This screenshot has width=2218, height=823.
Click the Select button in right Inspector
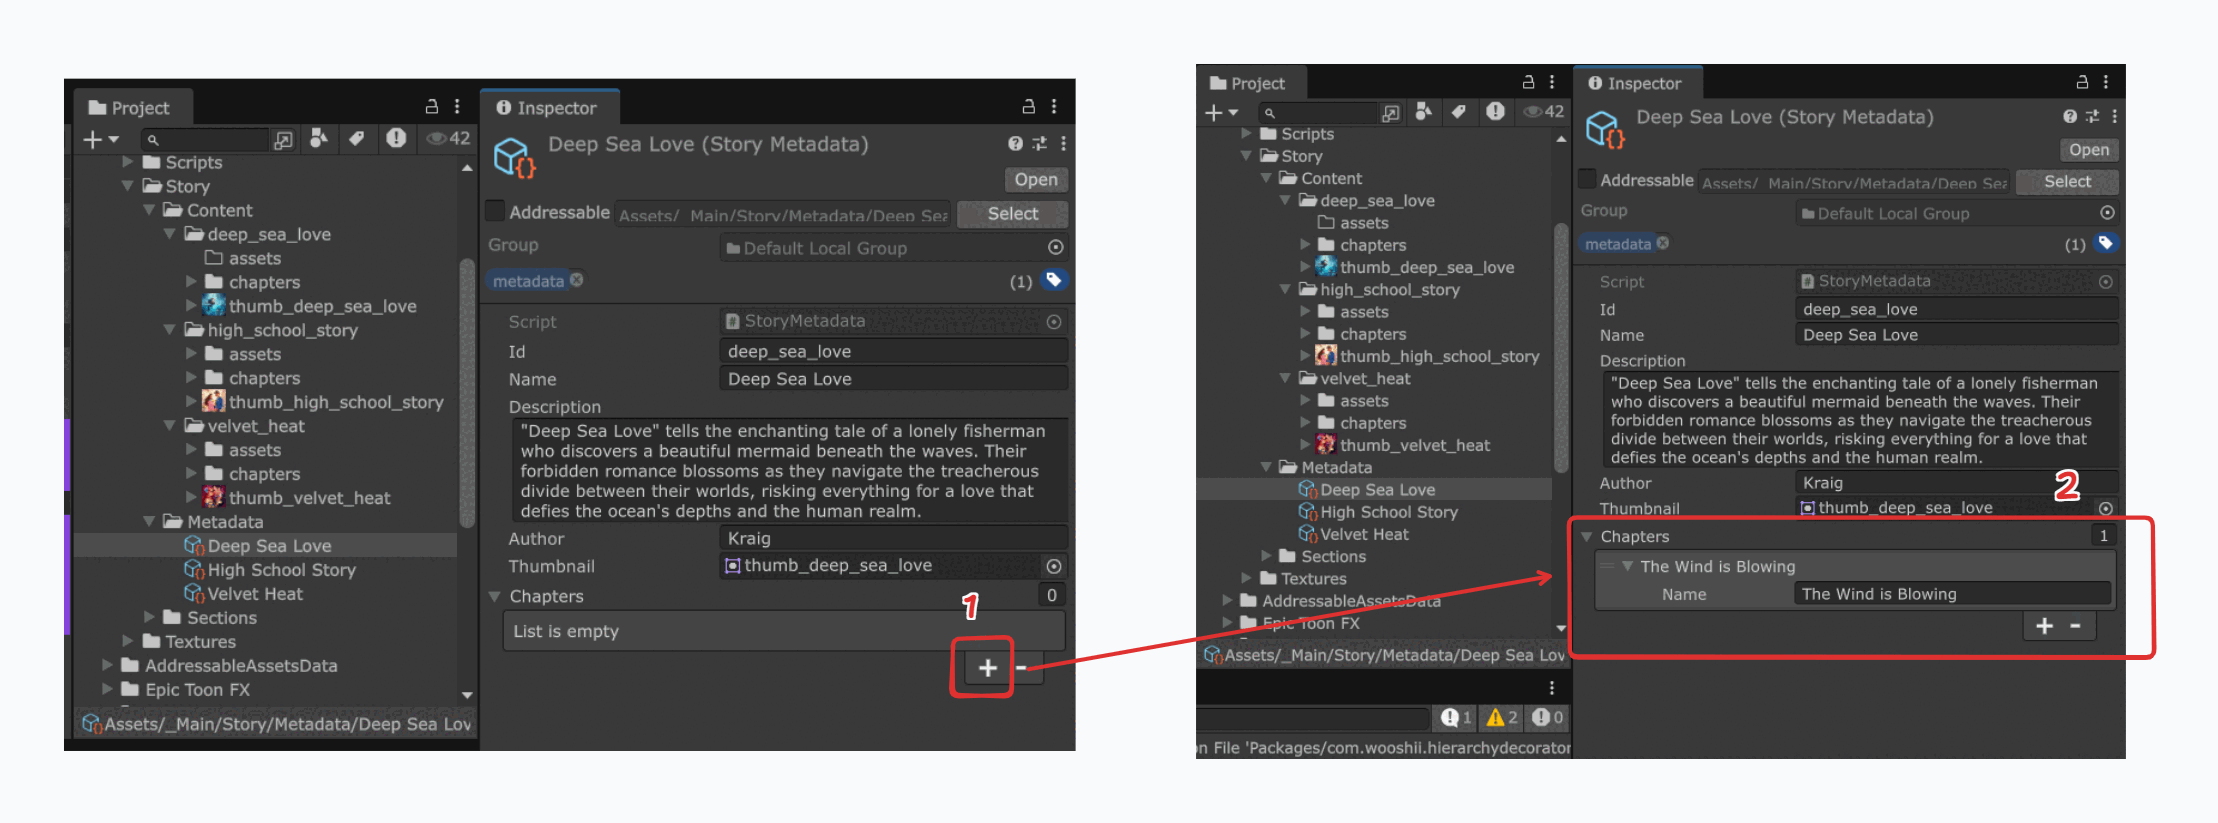(x=2067, y=181)
